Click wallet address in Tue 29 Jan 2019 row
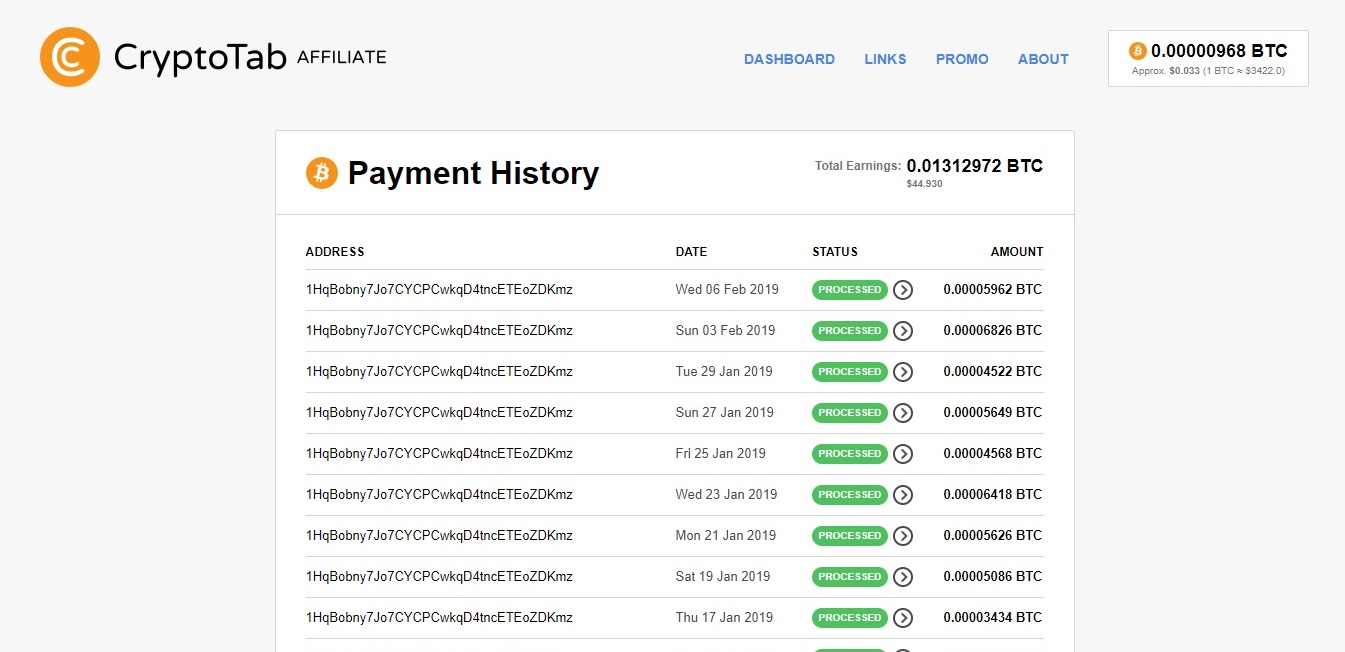 point(439,372)
